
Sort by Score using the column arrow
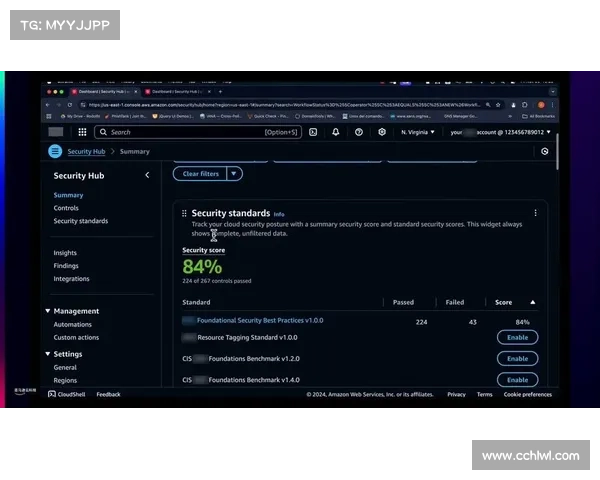(533, 302)
